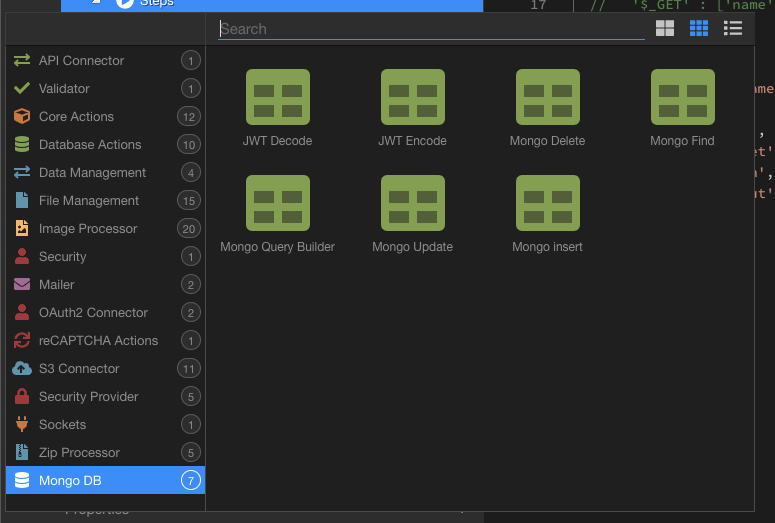Click the S3 Connector cloud icon
This screenshot has height=523, width=775.
(x=22, y=368)
